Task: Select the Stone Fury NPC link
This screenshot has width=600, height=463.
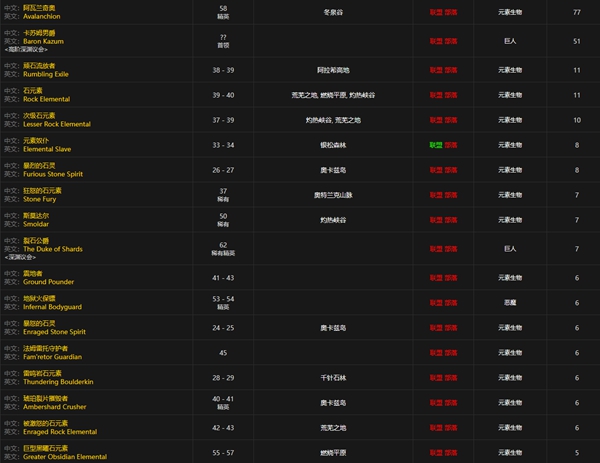Action: 43,199
